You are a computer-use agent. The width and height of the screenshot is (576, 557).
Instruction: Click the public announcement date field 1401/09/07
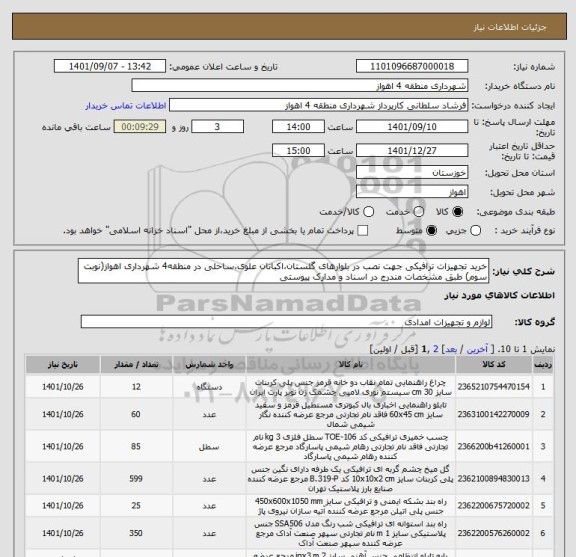[x=110, y=67]
